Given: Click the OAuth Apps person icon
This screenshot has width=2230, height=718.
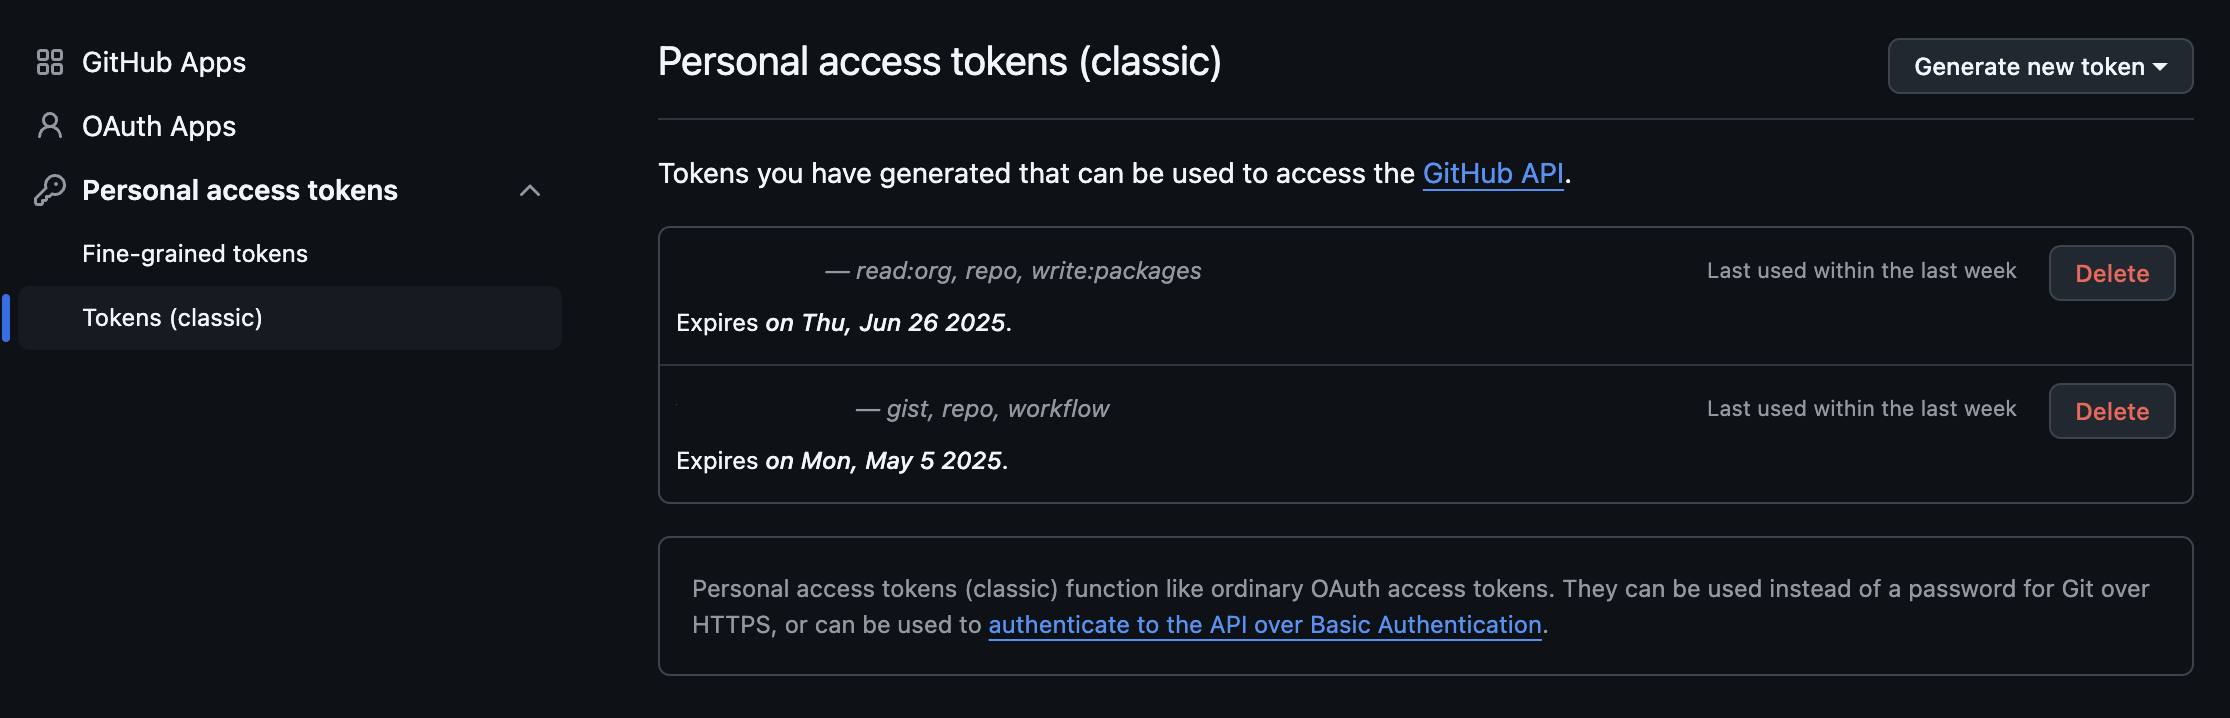Looking at the screenshot, I should (x=50, y=126).
